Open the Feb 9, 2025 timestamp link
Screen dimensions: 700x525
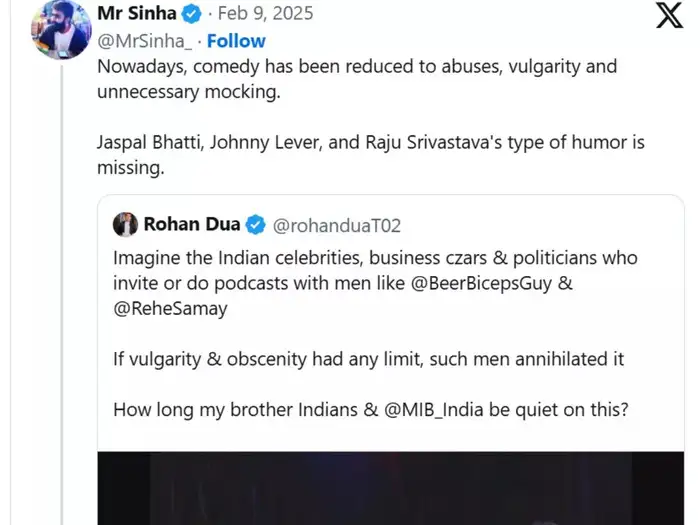coord(265,14)
